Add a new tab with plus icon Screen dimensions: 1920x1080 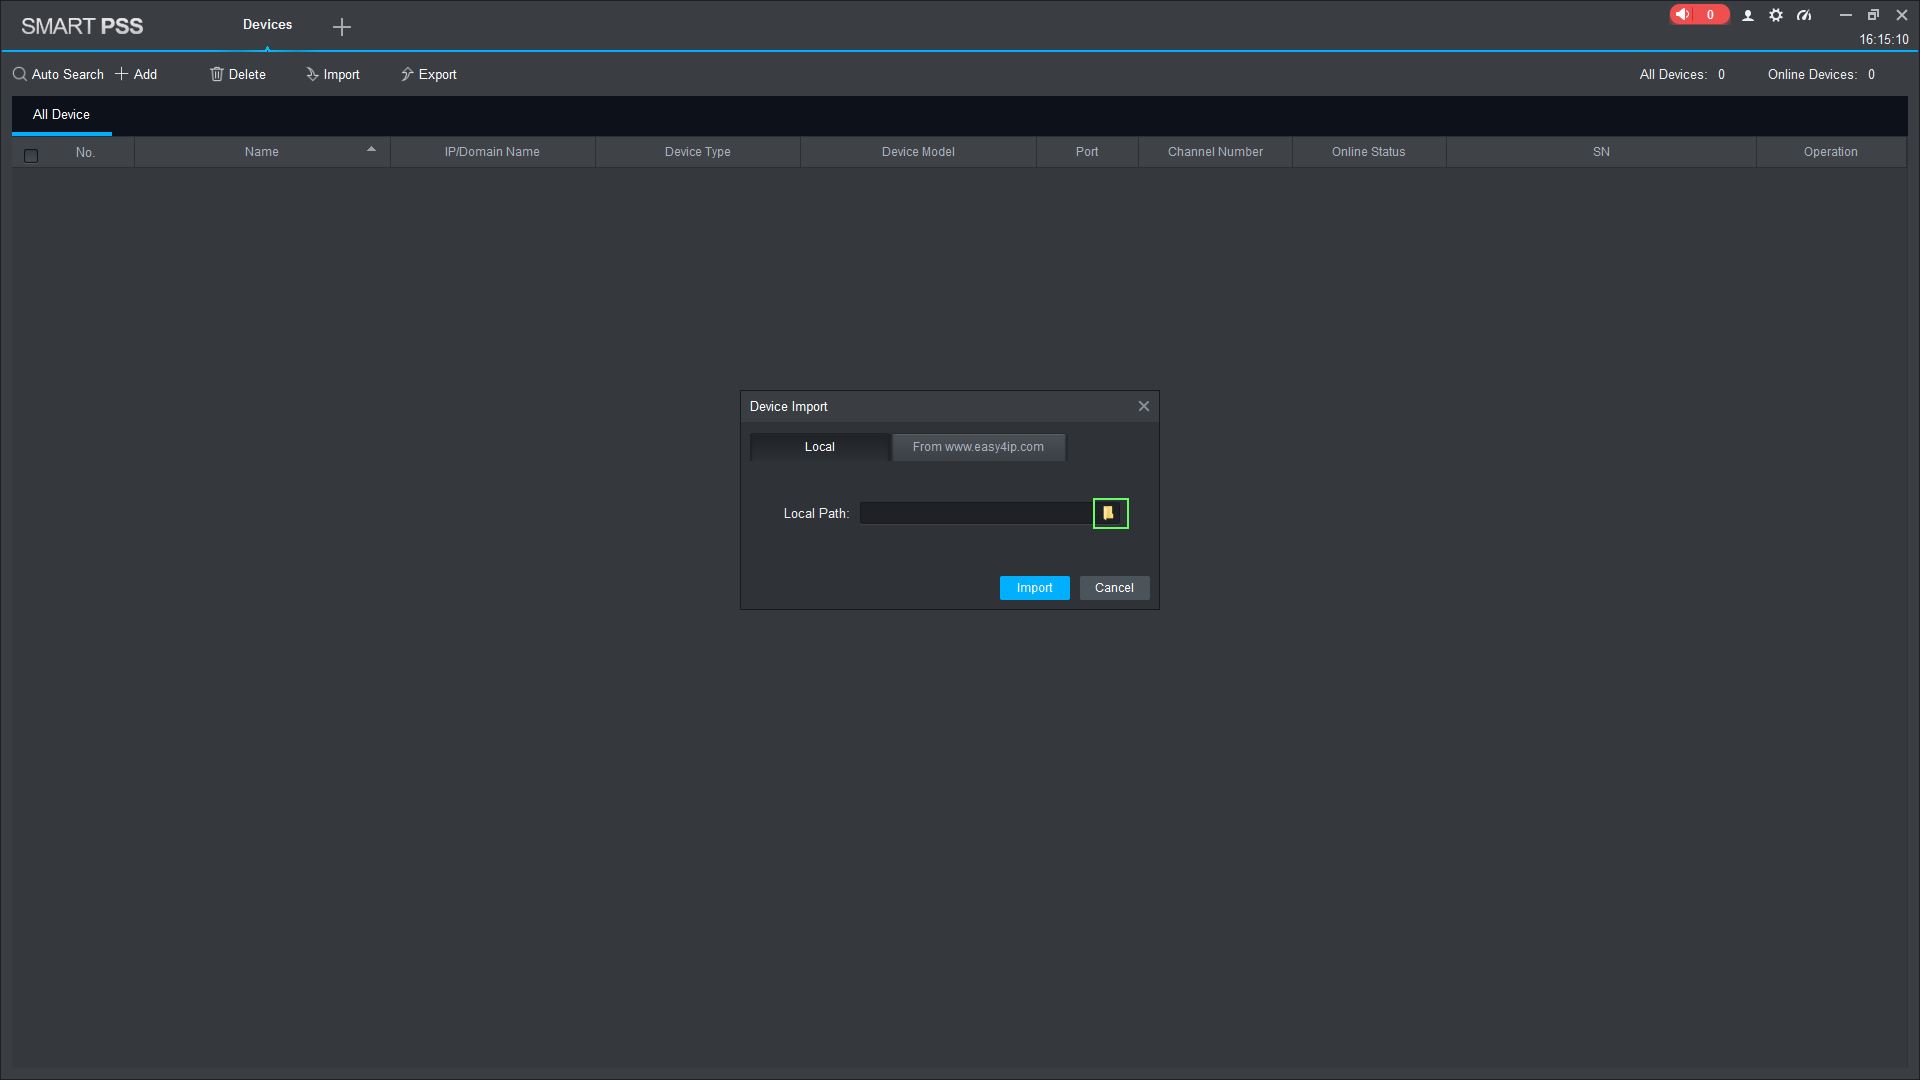click(x=342, y=27)
